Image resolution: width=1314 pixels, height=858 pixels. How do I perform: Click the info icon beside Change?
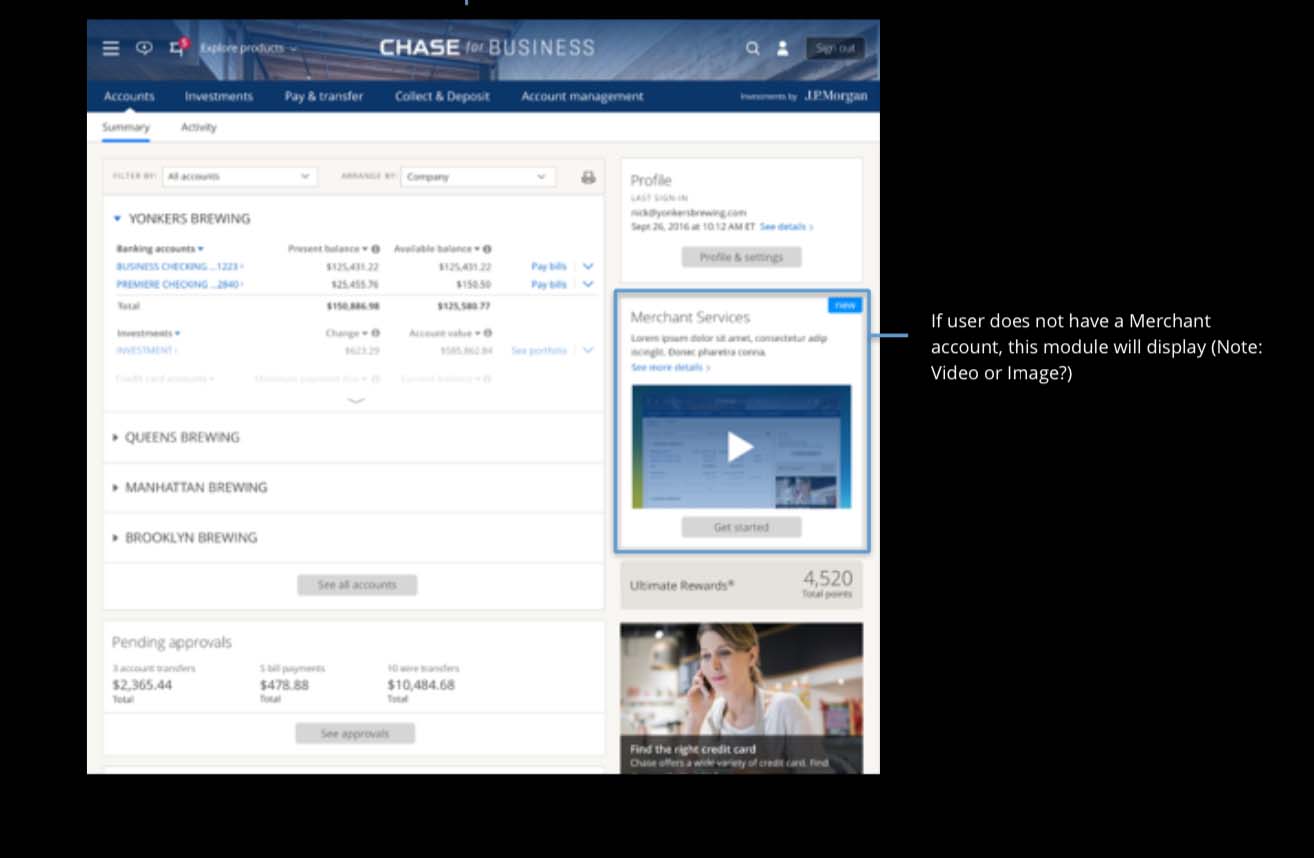[376, 333]
